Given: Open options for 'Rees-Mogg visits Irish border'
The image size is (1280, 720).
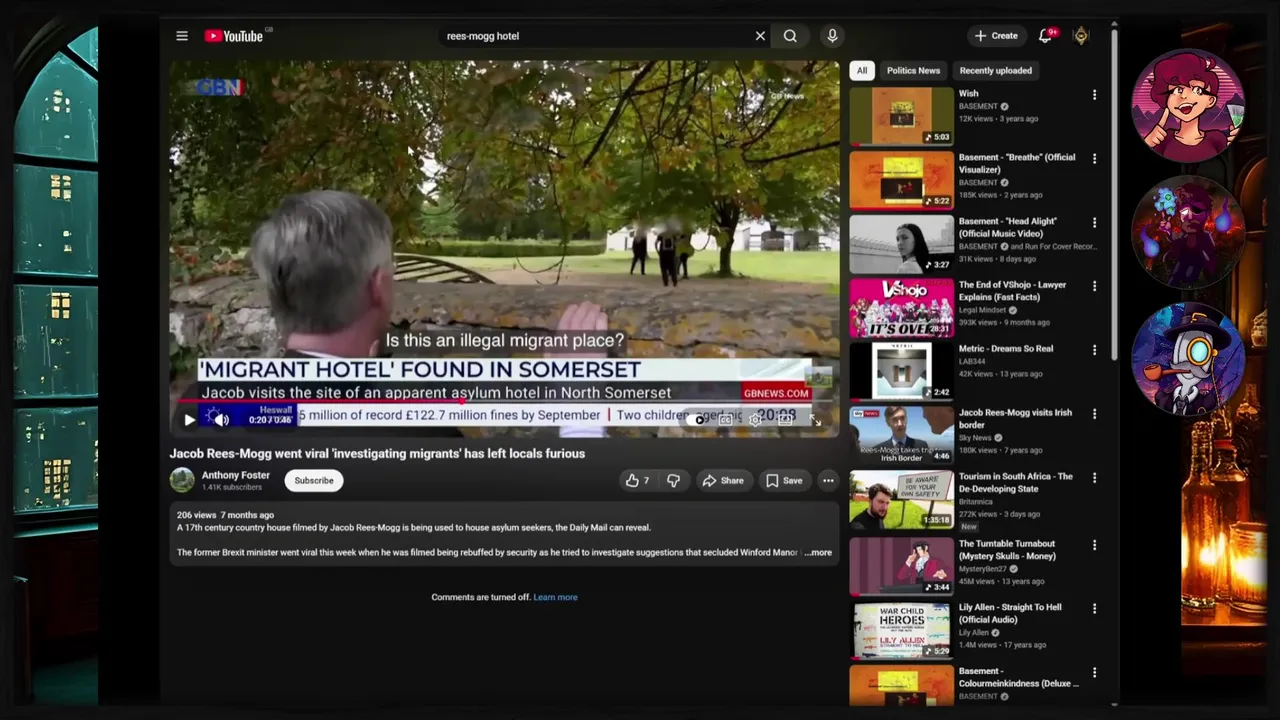Looking at the screenshot, I should tap(1094, 414).
